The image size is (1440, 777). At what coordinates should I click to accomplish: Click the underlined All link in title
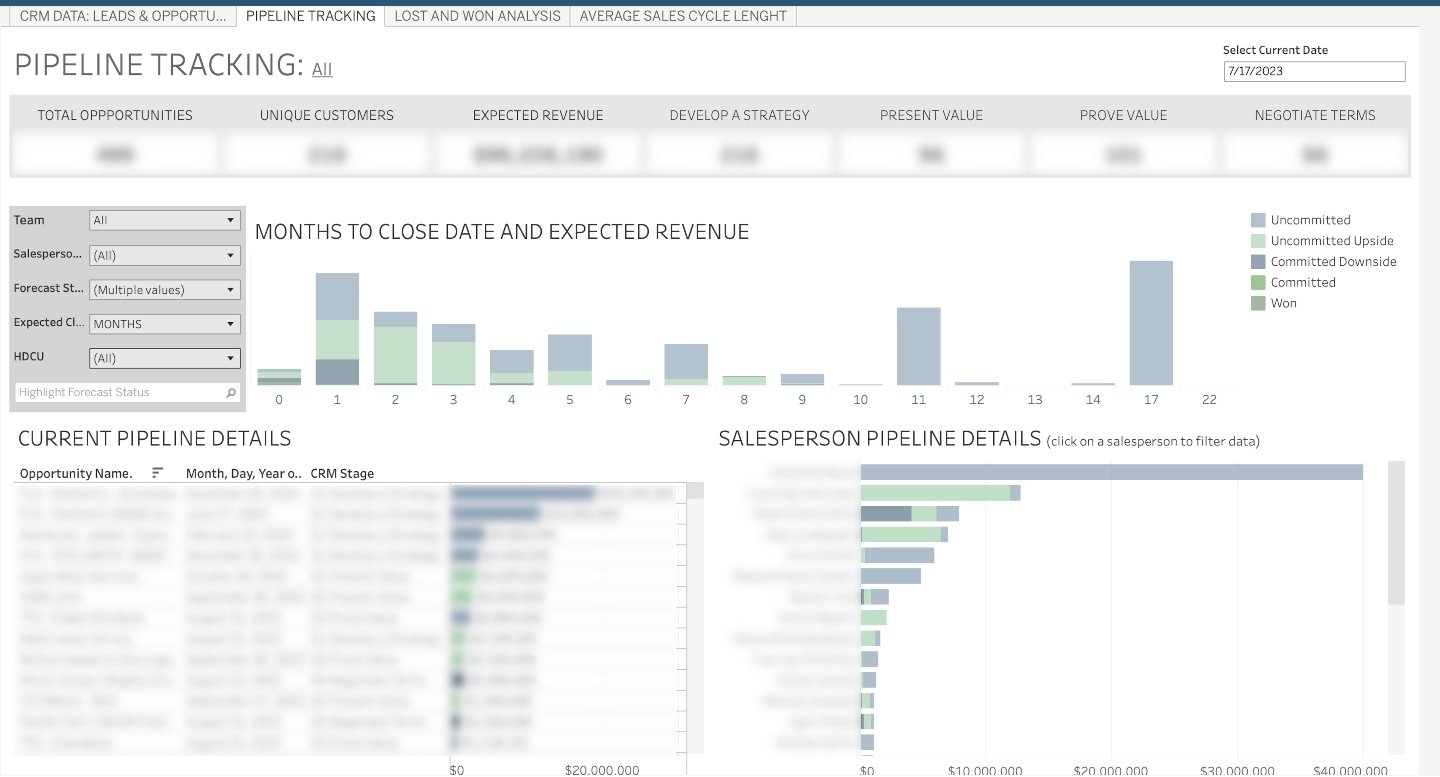pyautogui.click(x=322, y=69)
